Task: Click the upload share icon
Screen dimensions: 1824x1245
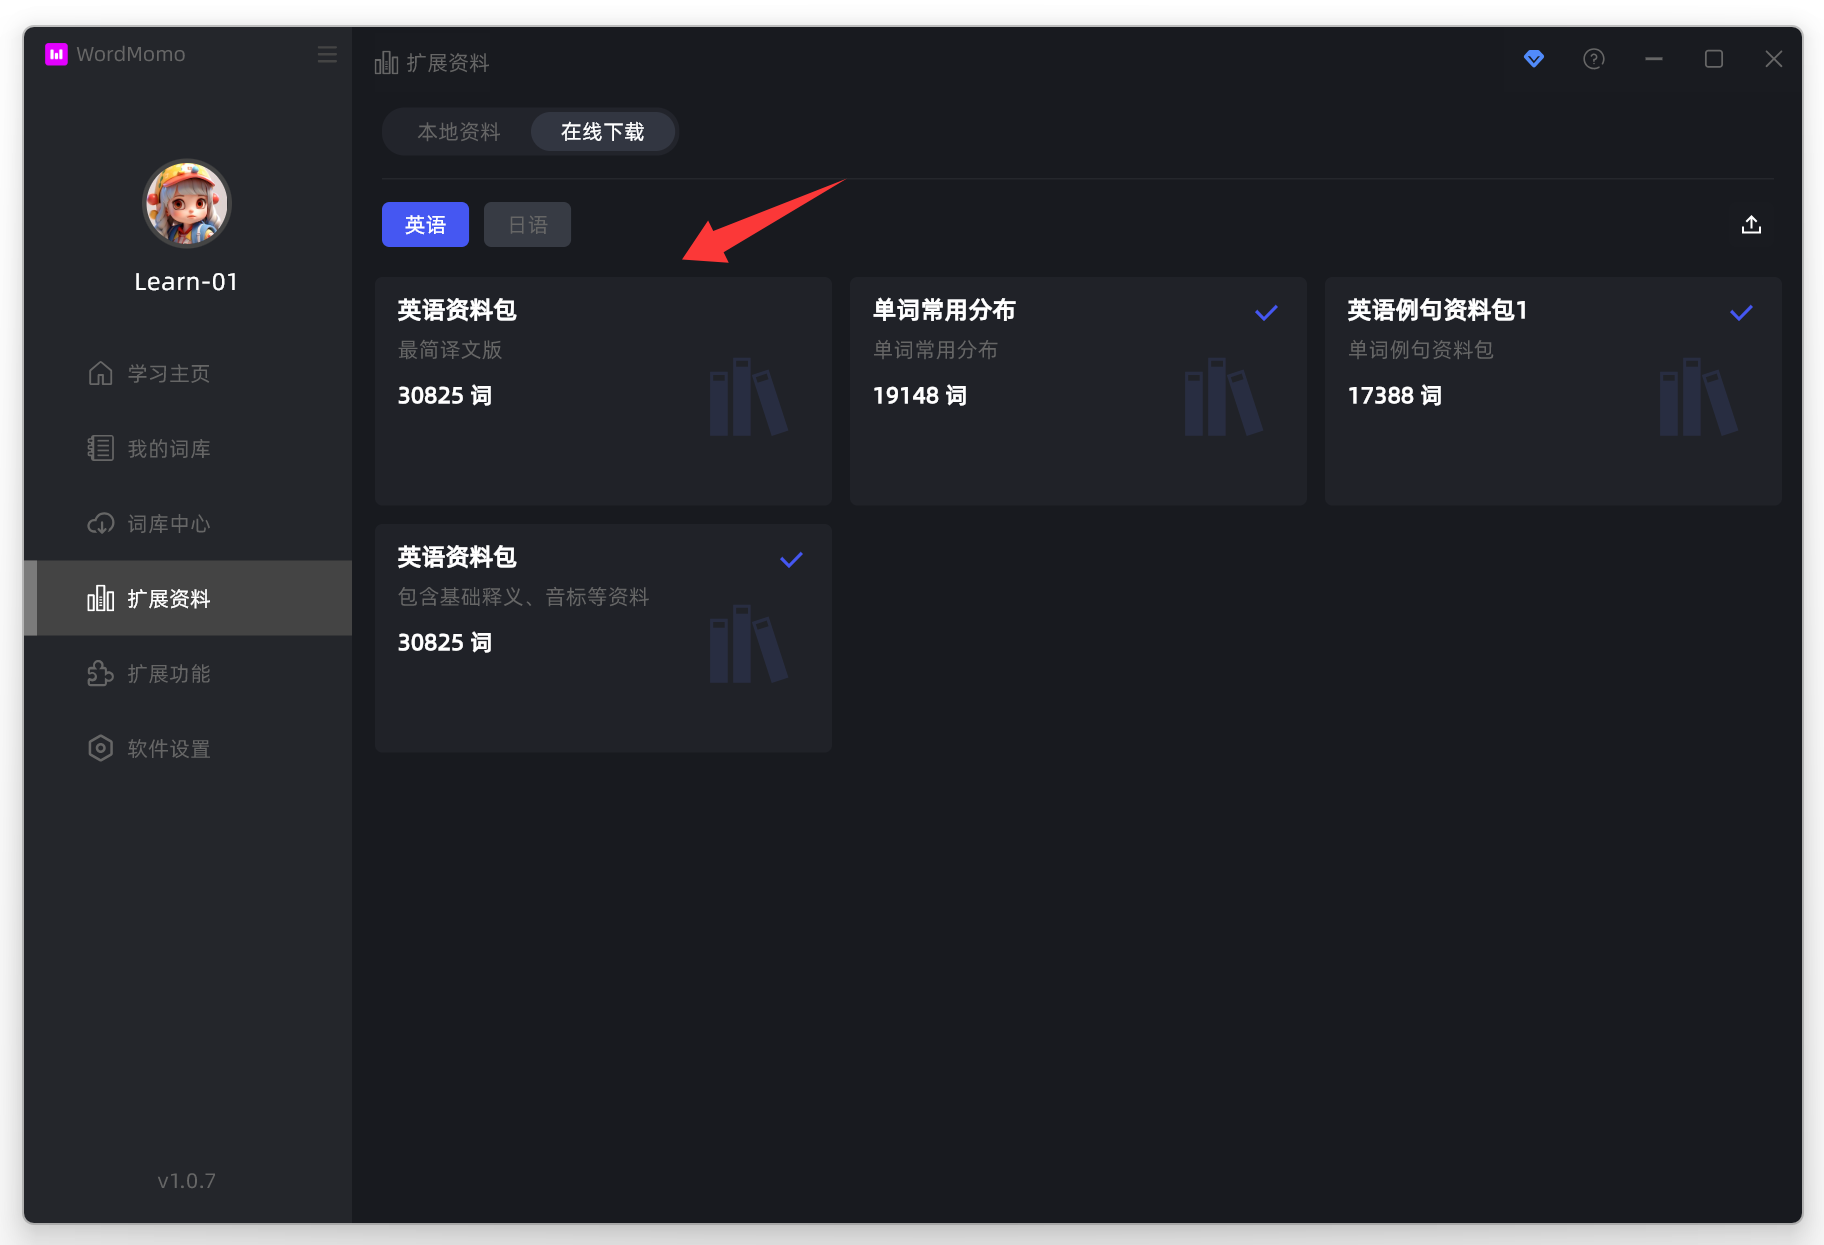Action: 1750,225
